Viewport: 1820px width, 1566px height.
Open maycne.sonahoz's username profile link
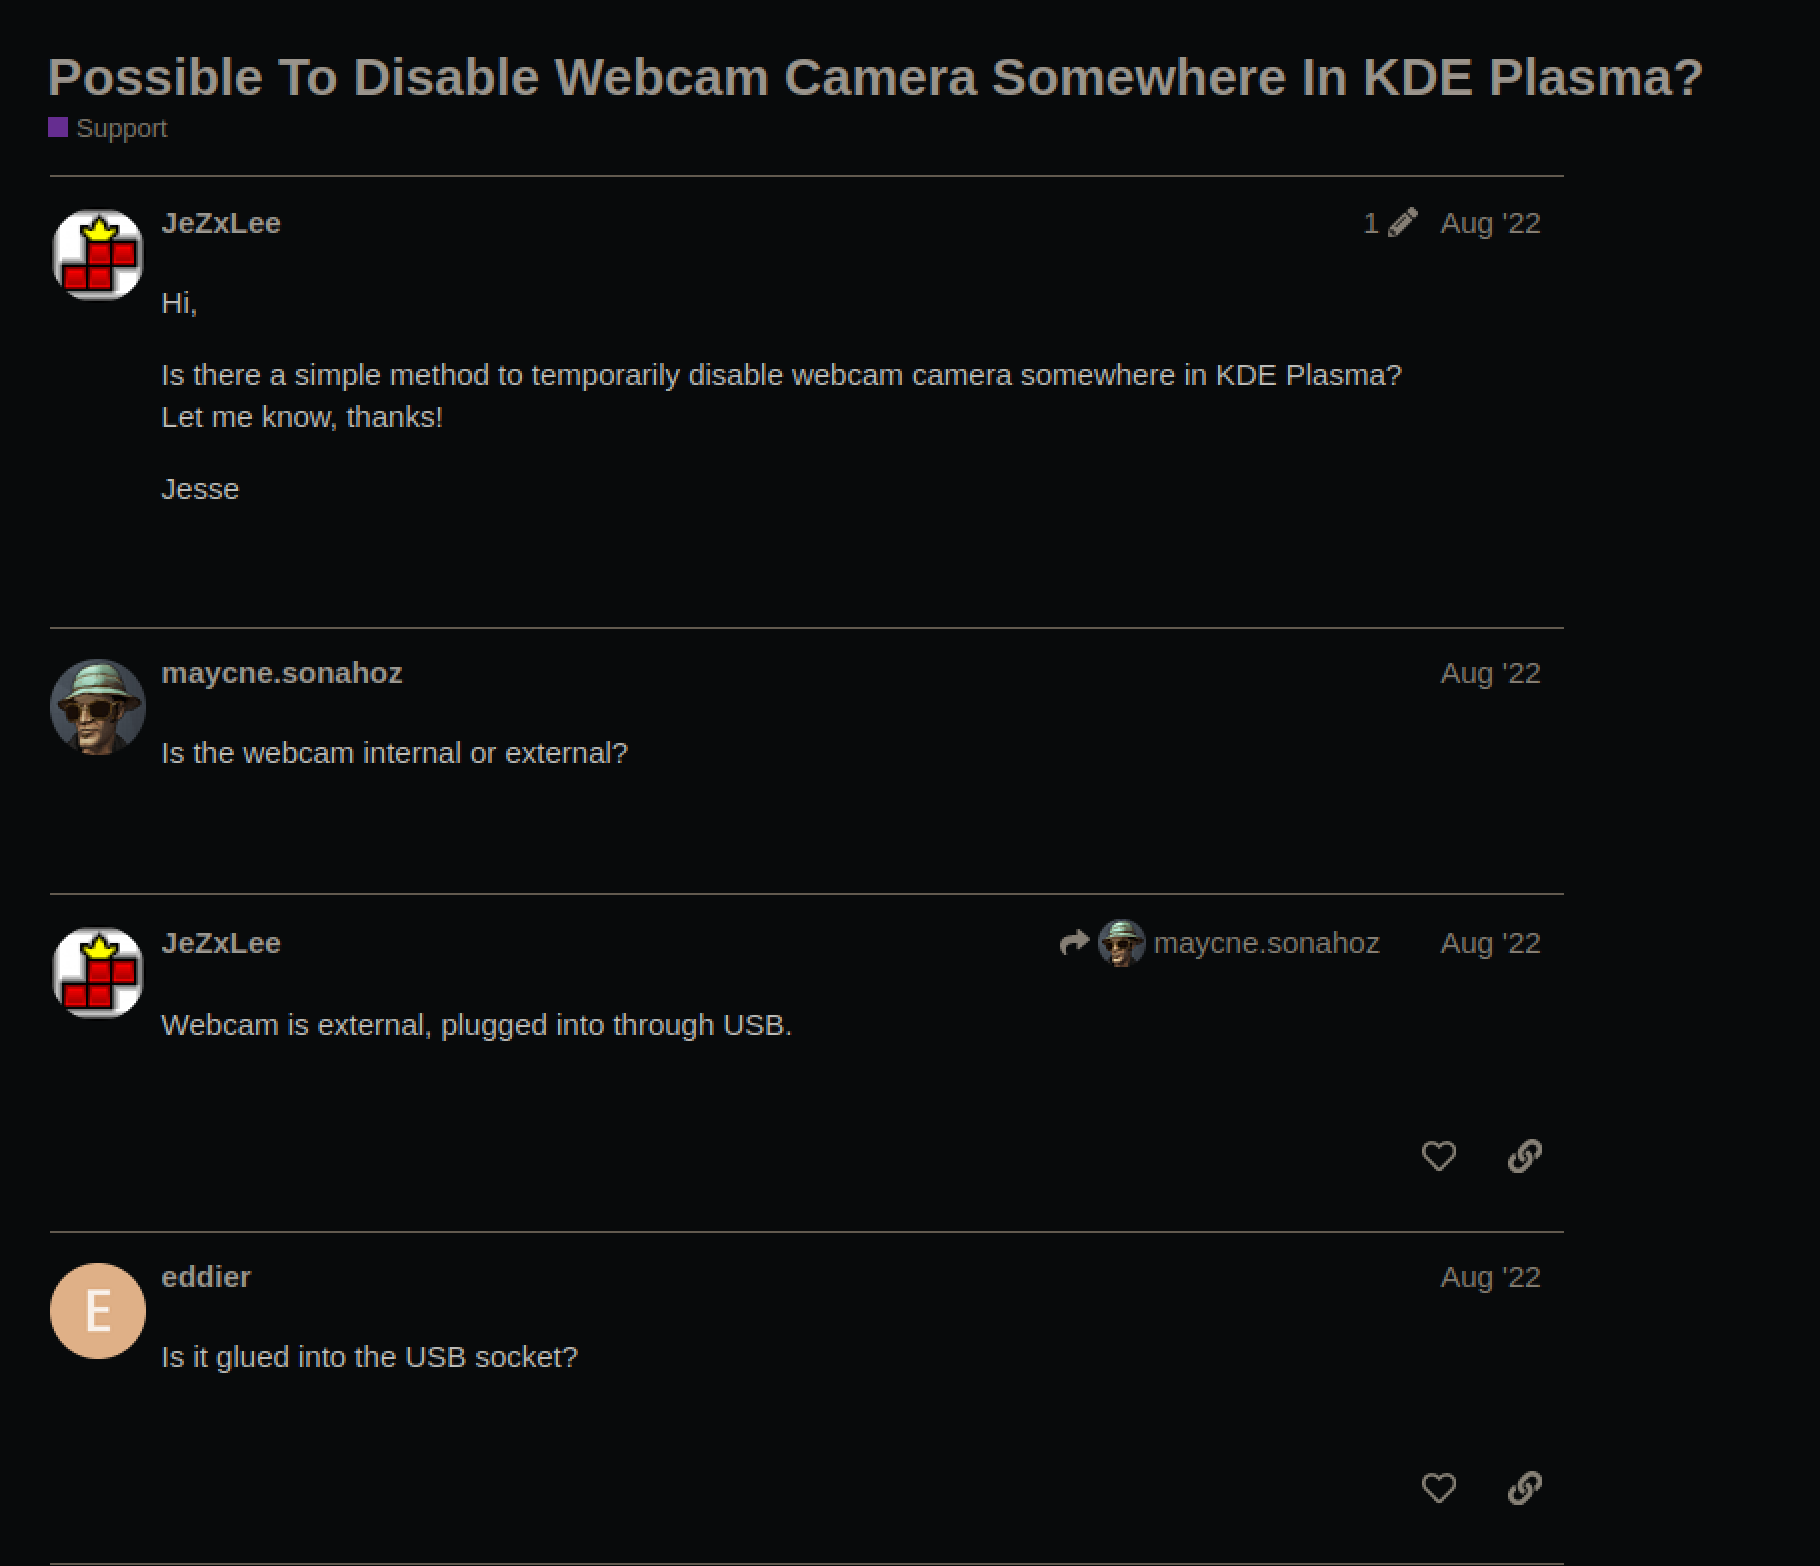click(x=282, y=673)
